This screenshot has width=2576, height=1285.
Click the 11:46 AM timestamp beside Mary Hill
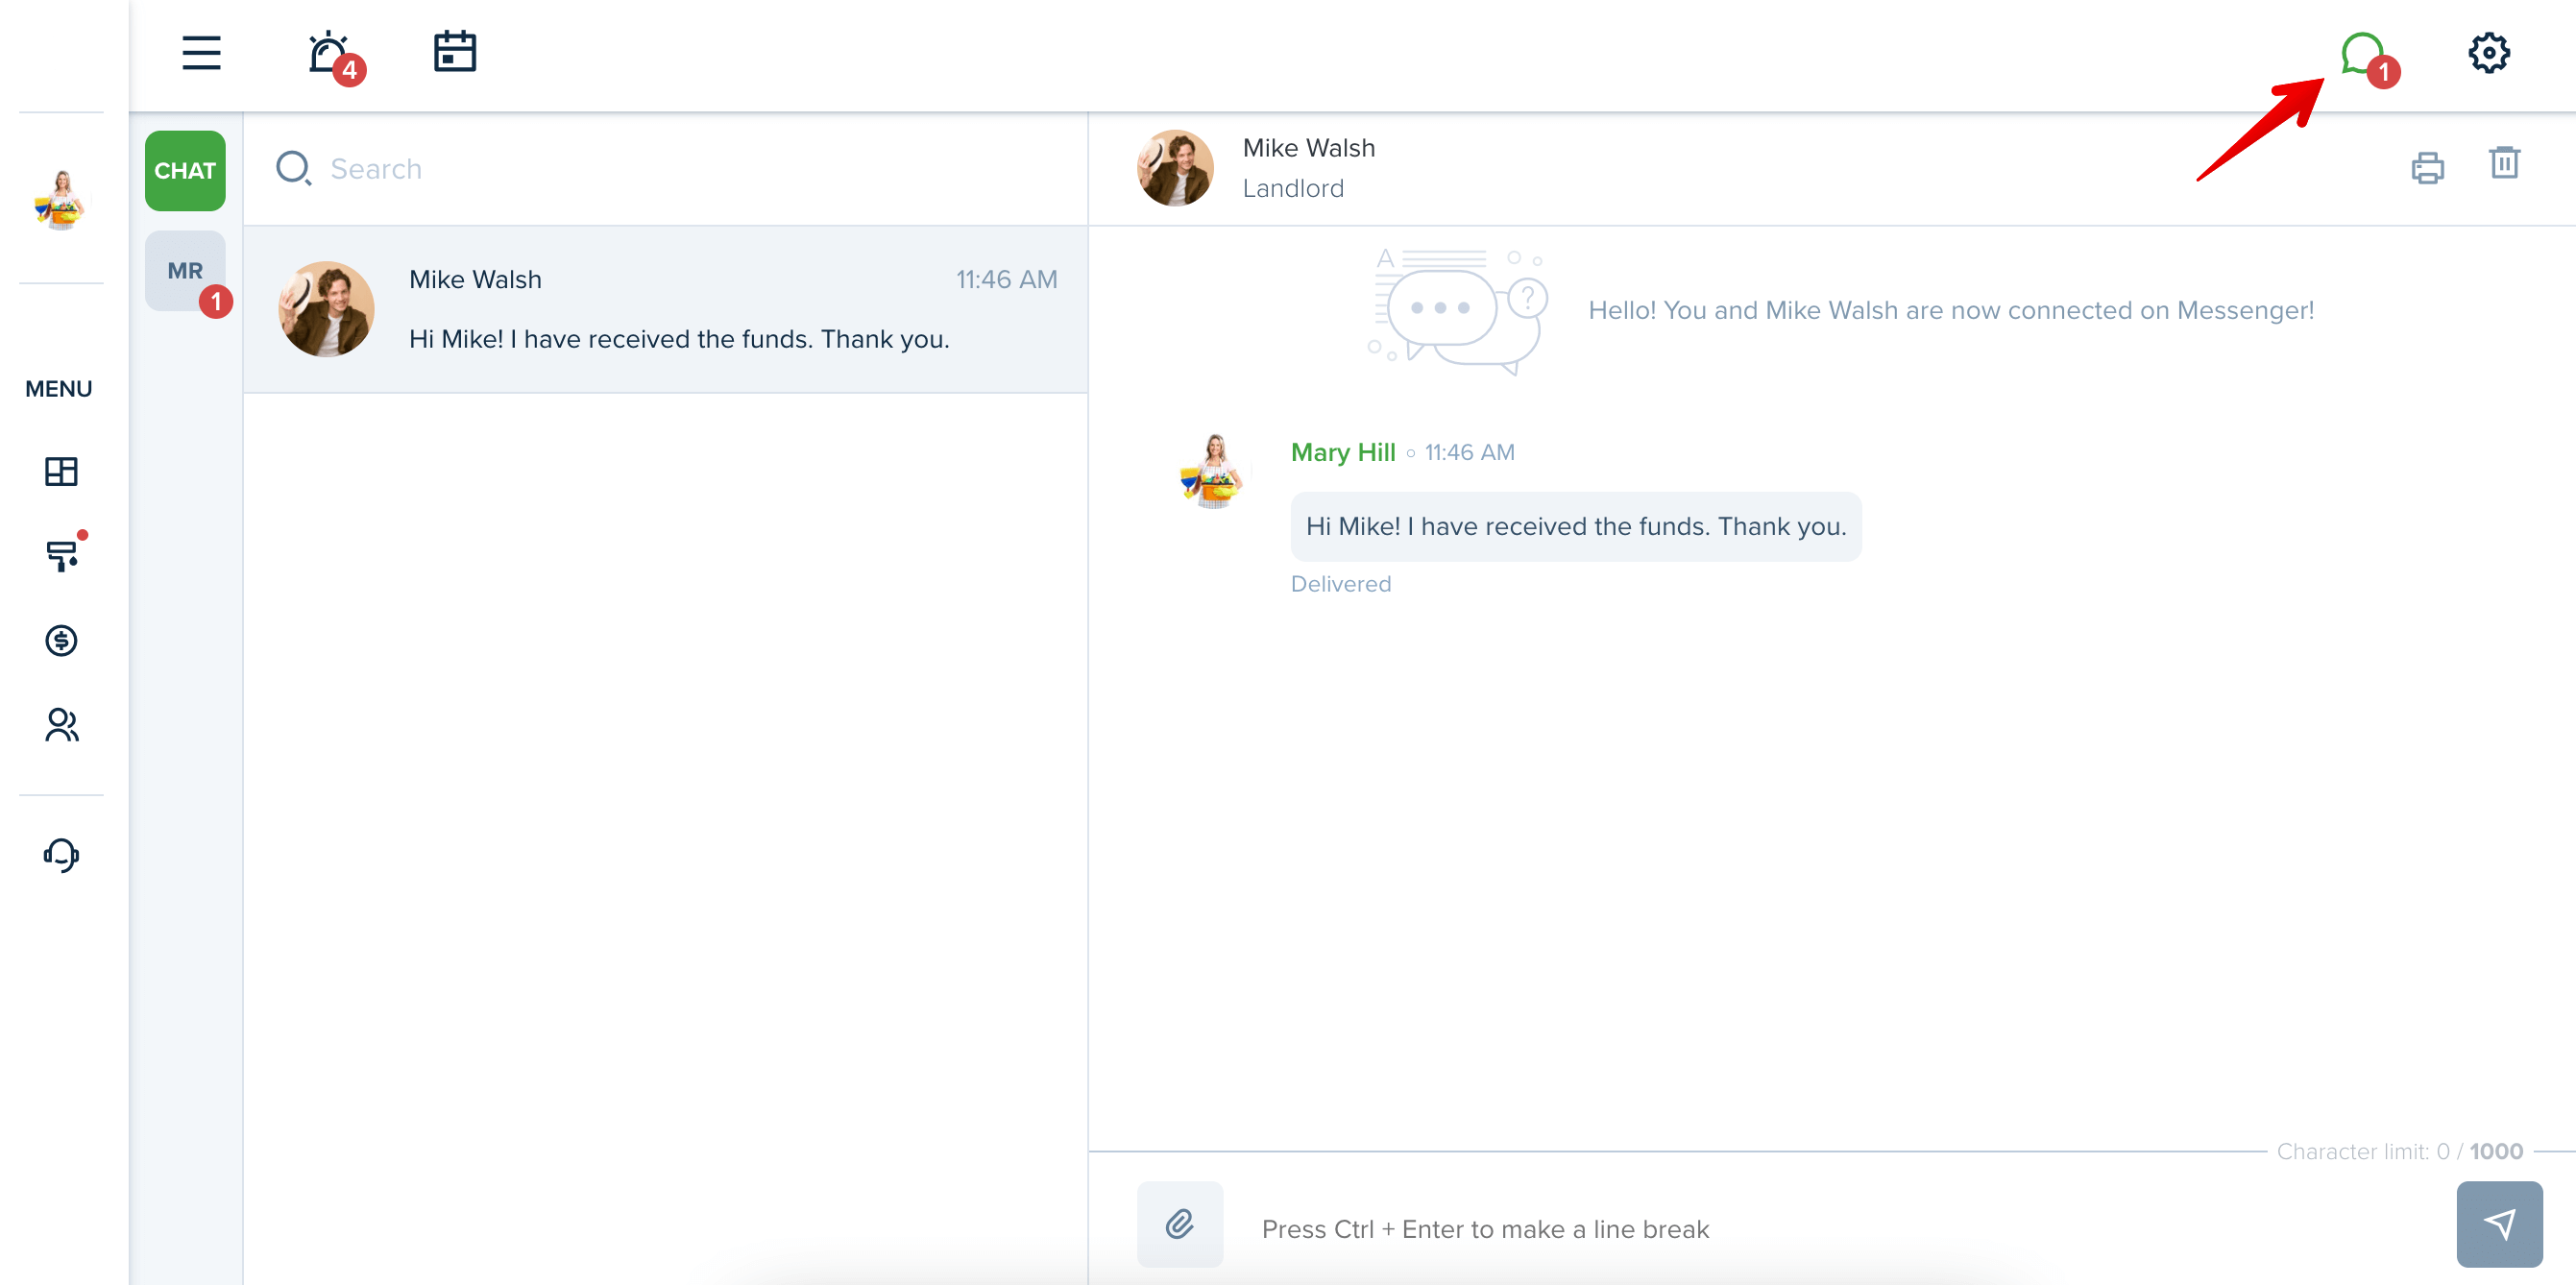pyautogui.click(x=1469, y=453)
